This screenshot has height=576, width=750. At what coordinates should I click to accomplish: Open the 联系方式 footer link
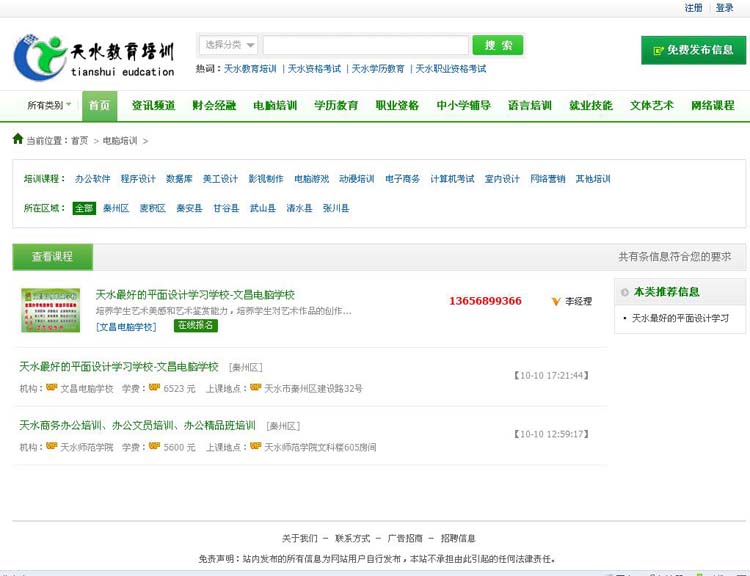pyautogui.click(x=353, y=538)
